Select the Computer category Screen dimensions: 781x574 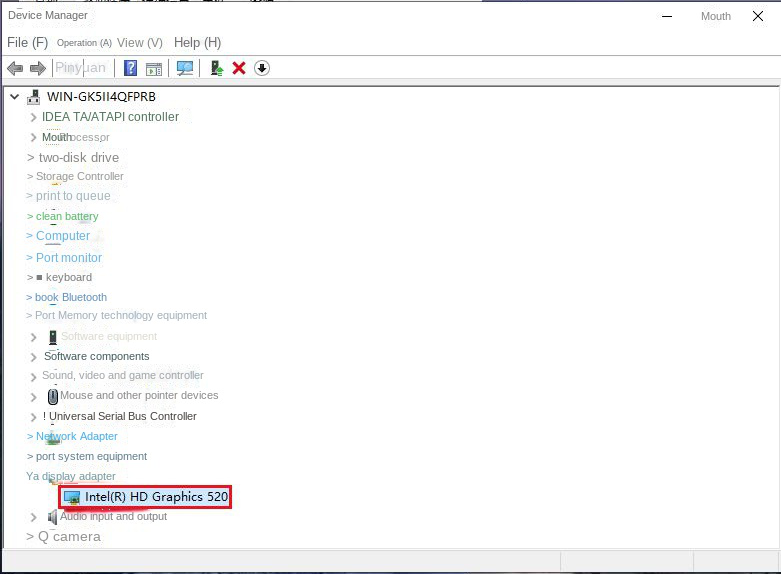[x=63, y=236]
